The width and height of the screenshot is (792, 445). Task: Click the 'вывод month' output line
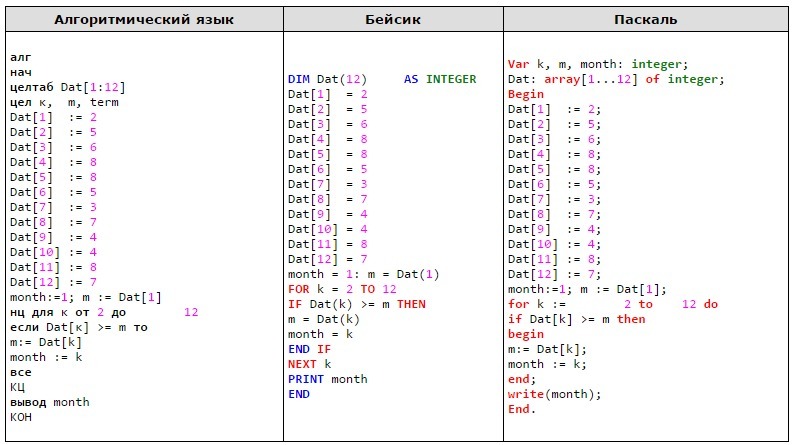coord(50,402)
